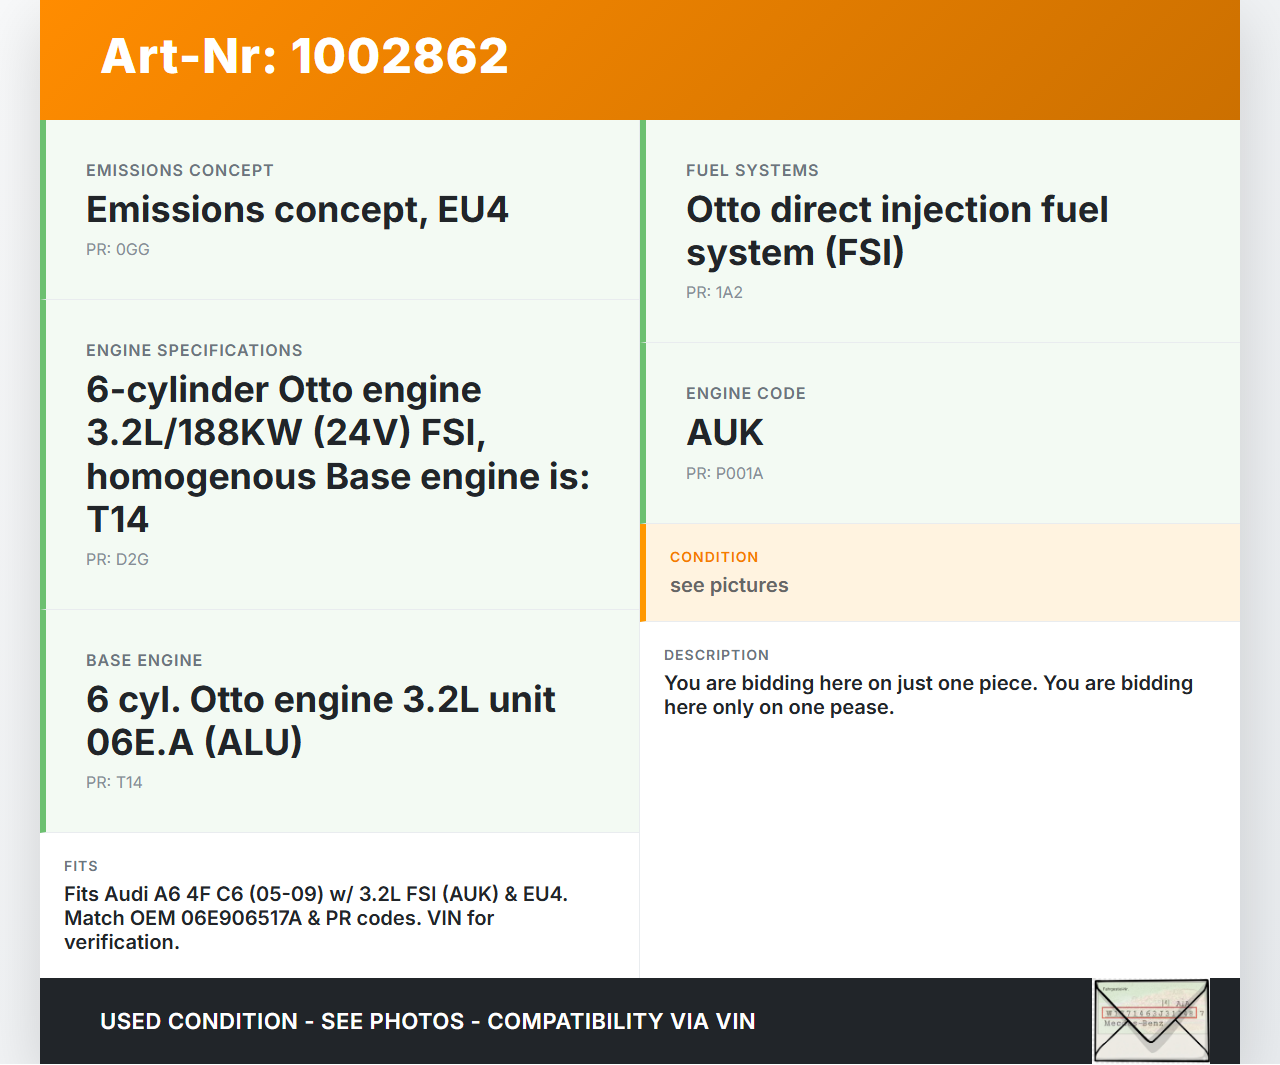Viewport: 1280px width, 1065px height.
Task: Click the 'see pictures' condition text
Action: (729, 586)
